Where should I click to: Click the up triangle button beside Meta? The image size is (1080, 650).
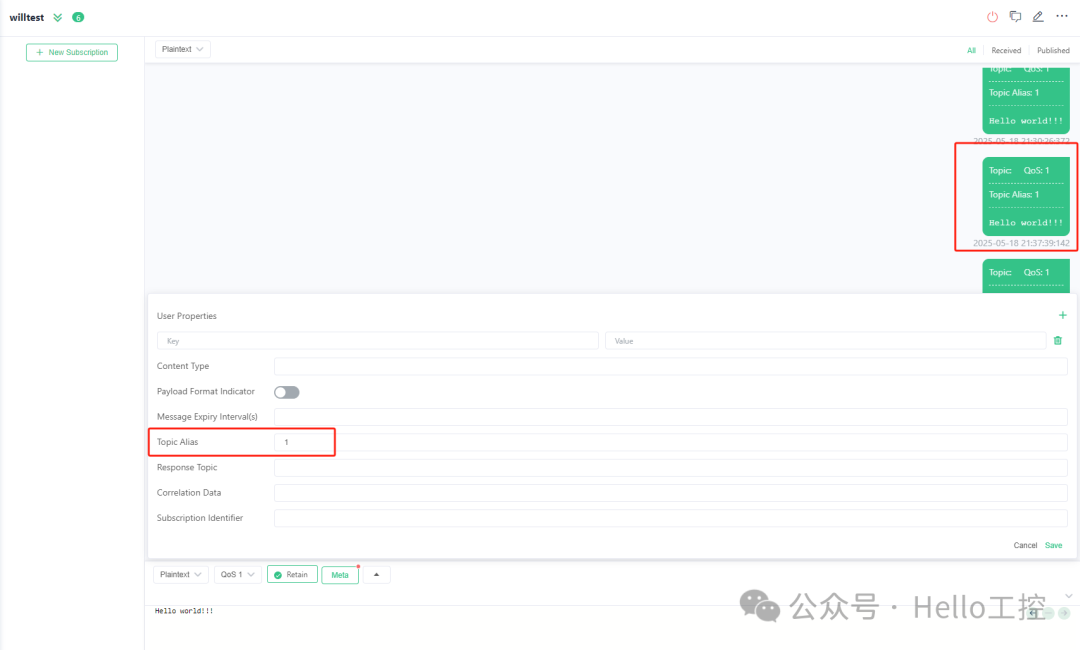pos(376,574)
